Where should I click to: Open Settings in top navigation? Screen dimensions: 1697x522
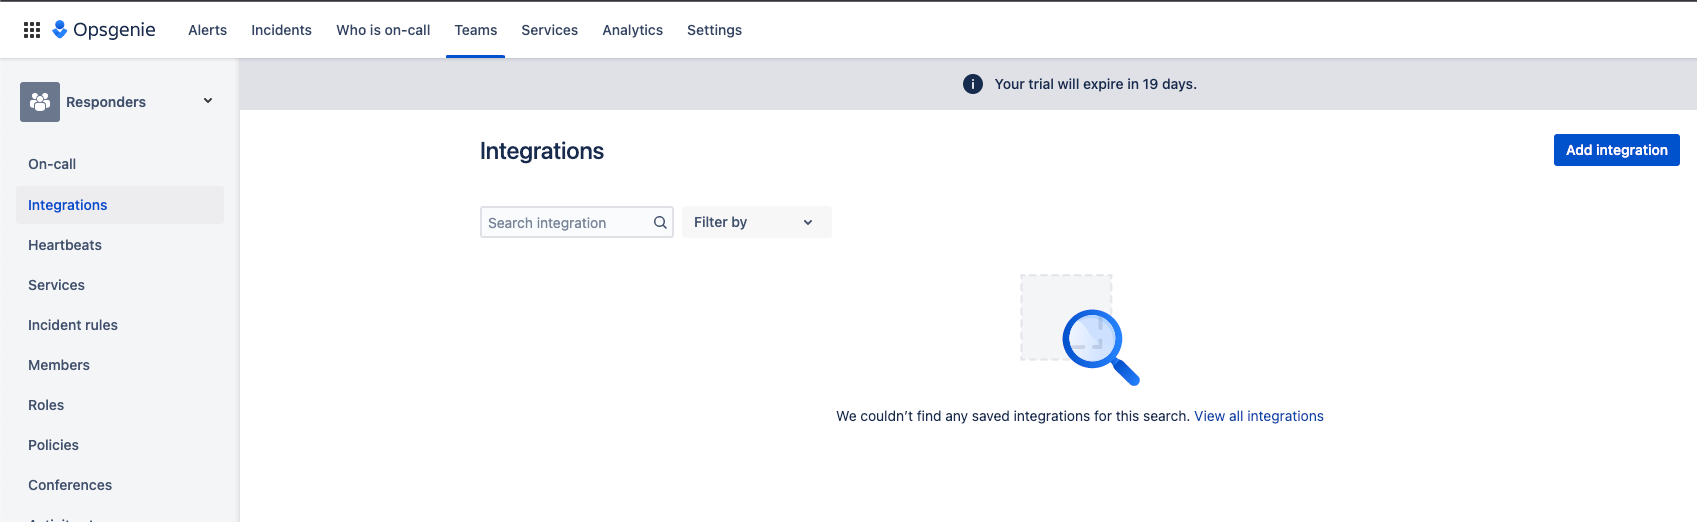714,30
